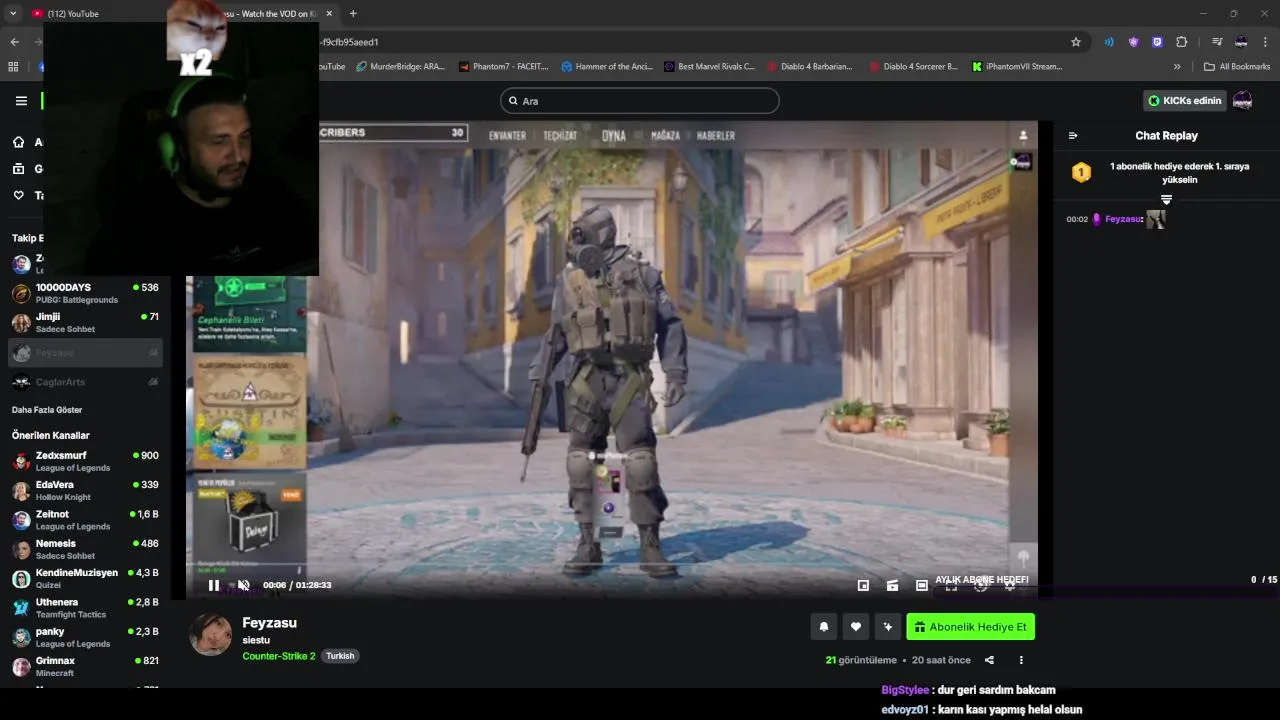The width and height of the screenshot is (1280, 720).
Task: Open Diablo 4 Barbarian bookmark
Action: 811,67
